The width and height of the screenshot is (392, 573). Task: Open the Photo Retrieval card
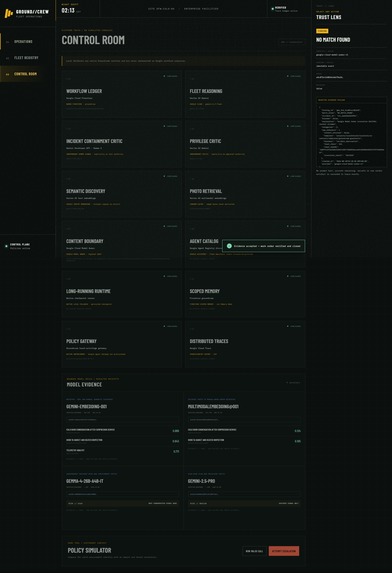[245, 194]
